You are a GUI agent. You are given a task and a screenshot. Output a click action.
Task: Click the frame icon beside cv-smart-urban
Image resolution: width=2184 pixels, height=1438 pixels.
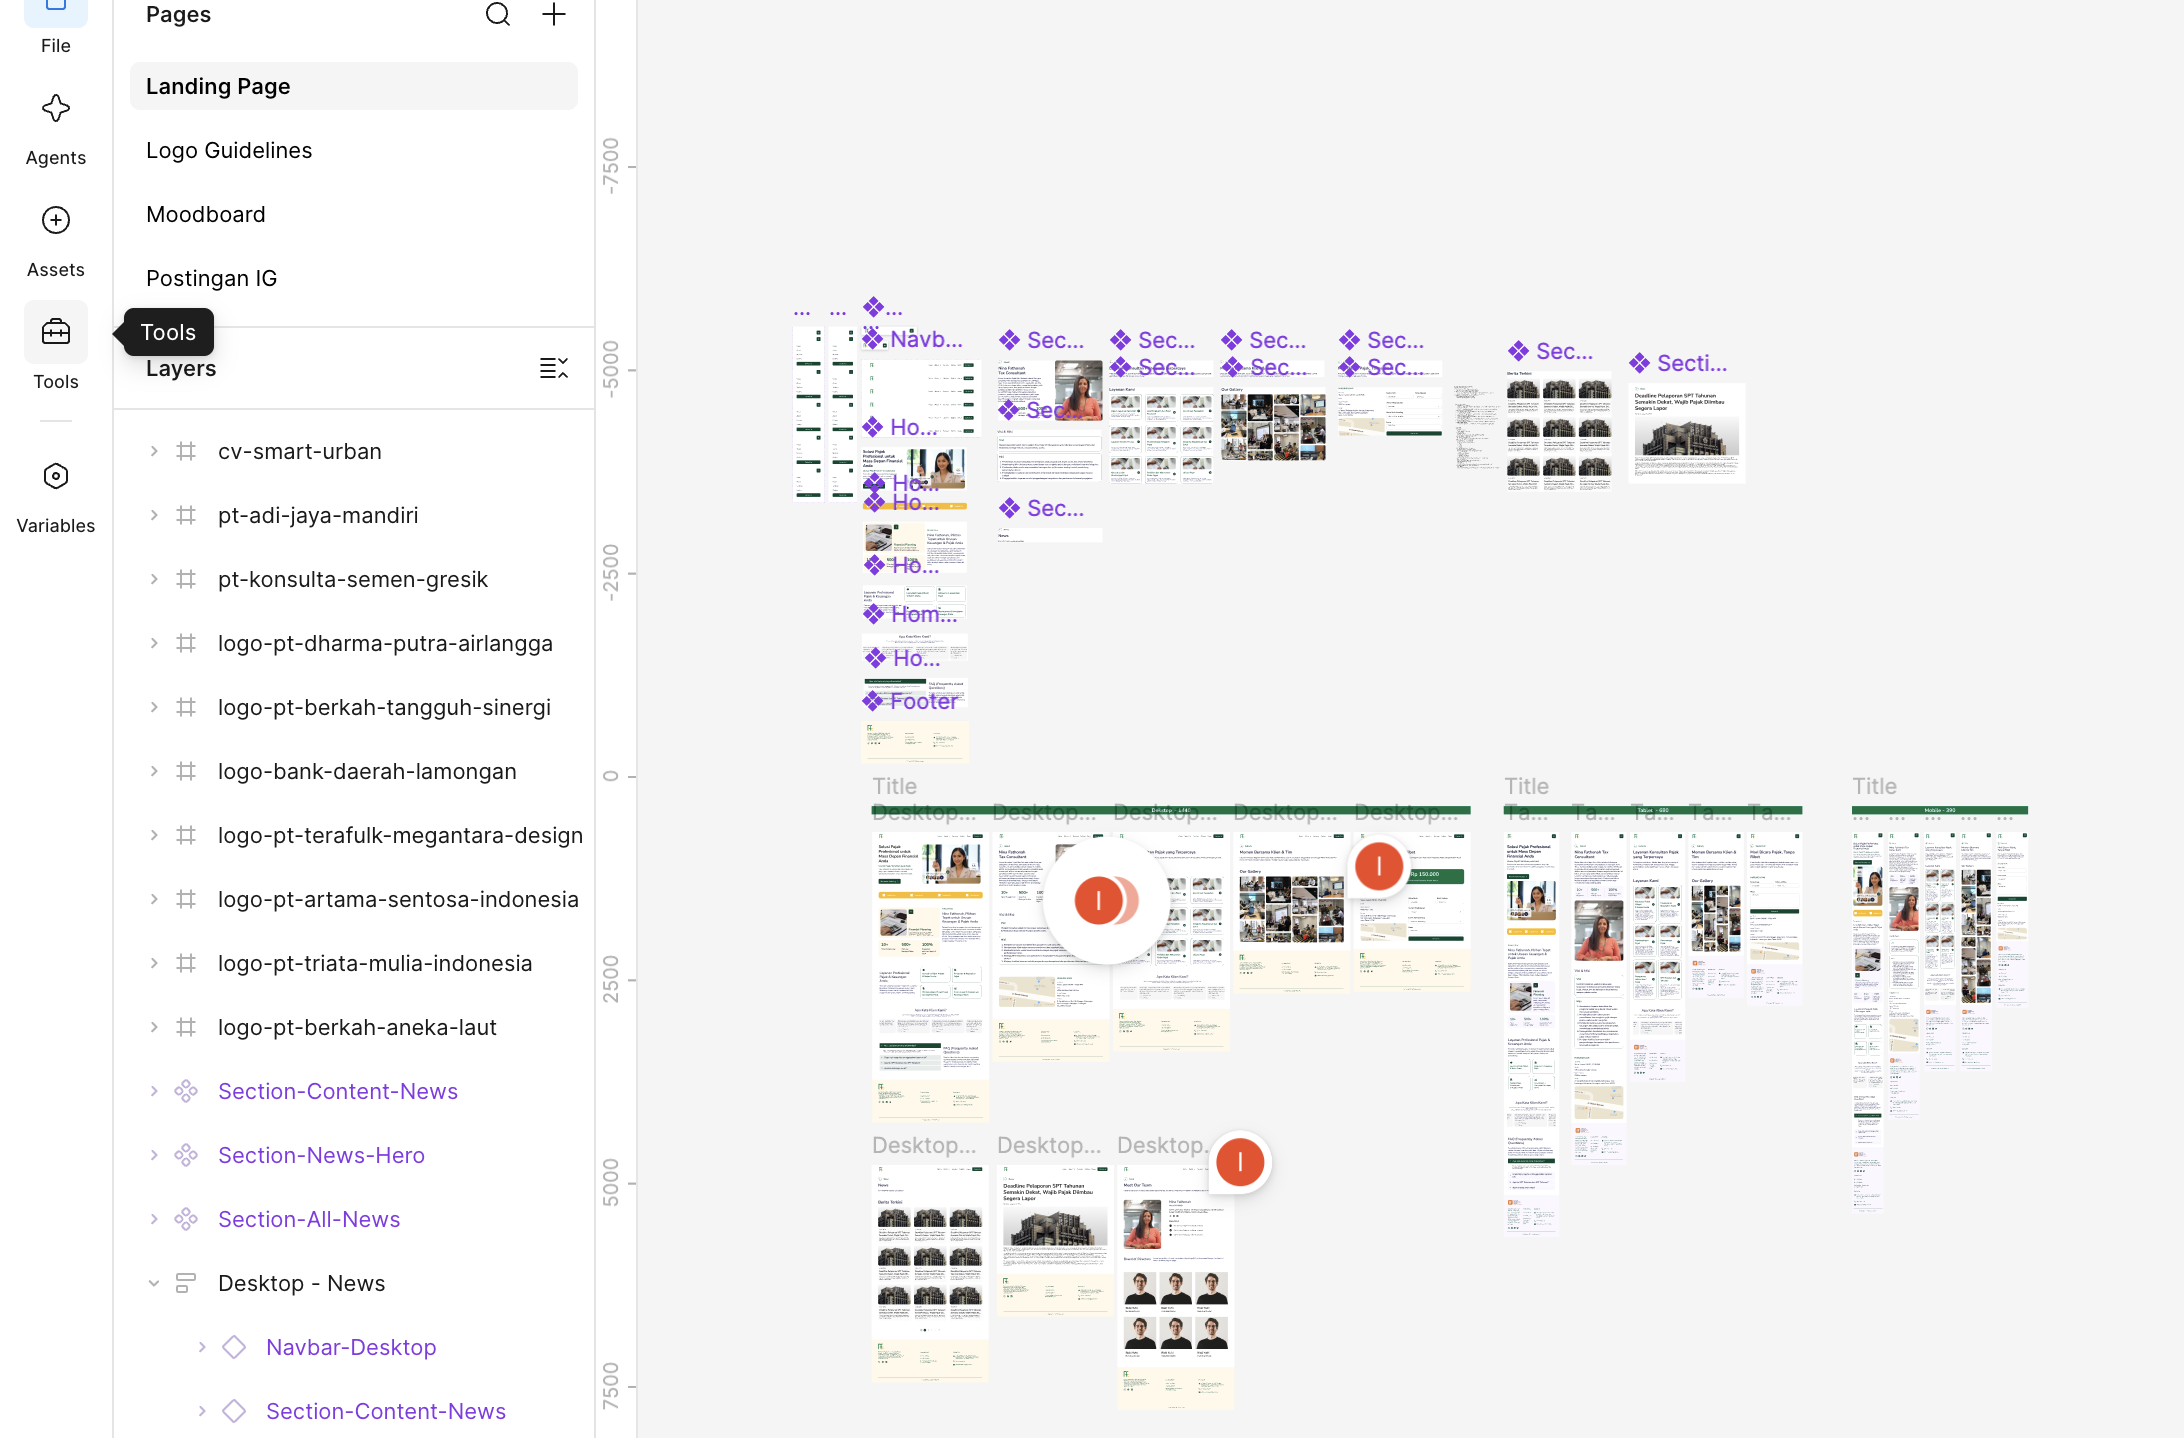coord(186,452)
